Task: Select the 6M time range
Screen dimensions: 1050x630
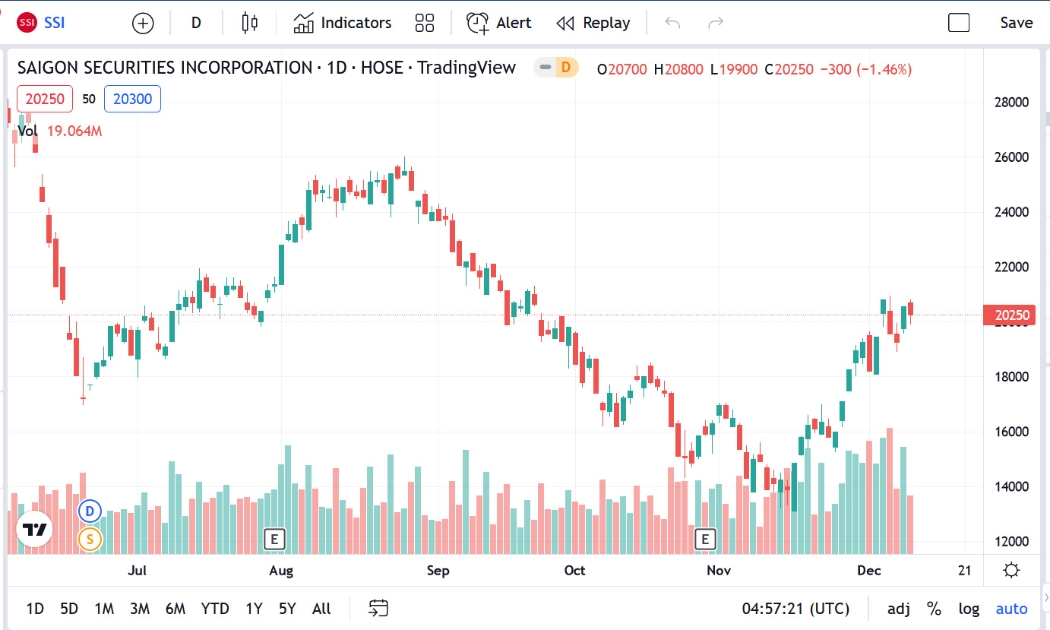Action: click(x=175, y=609)
